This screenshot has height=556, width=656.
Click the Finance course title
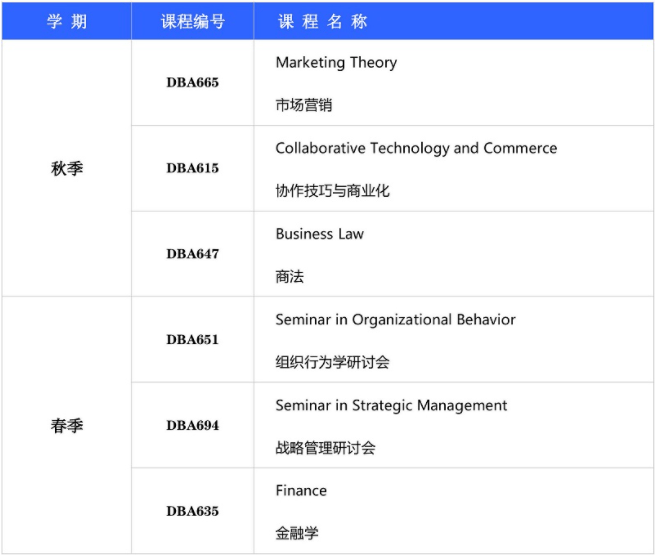[301, 490]
